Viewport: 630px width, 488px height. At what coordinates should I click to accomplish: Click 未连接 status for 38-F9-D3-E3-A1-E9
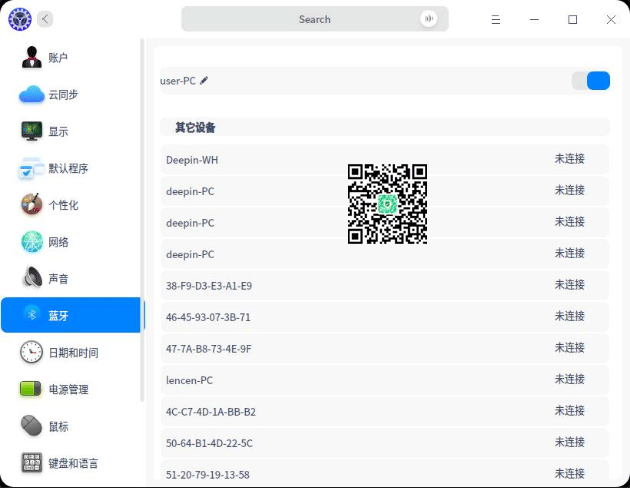569,285
